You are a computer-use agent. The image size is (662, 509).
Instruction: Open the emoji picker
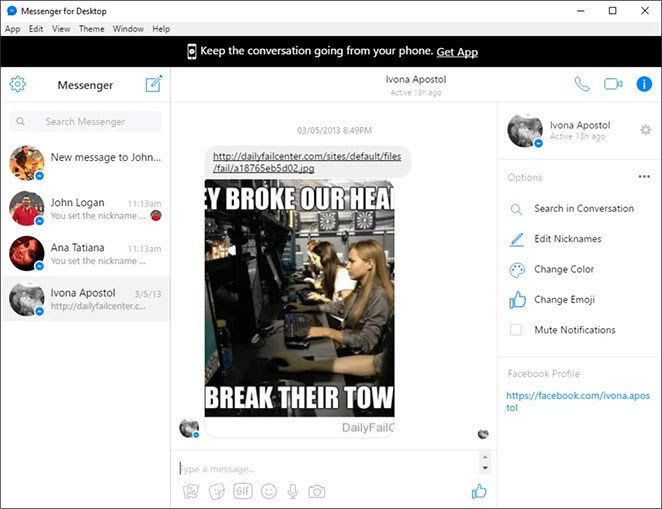pos(269,491)
